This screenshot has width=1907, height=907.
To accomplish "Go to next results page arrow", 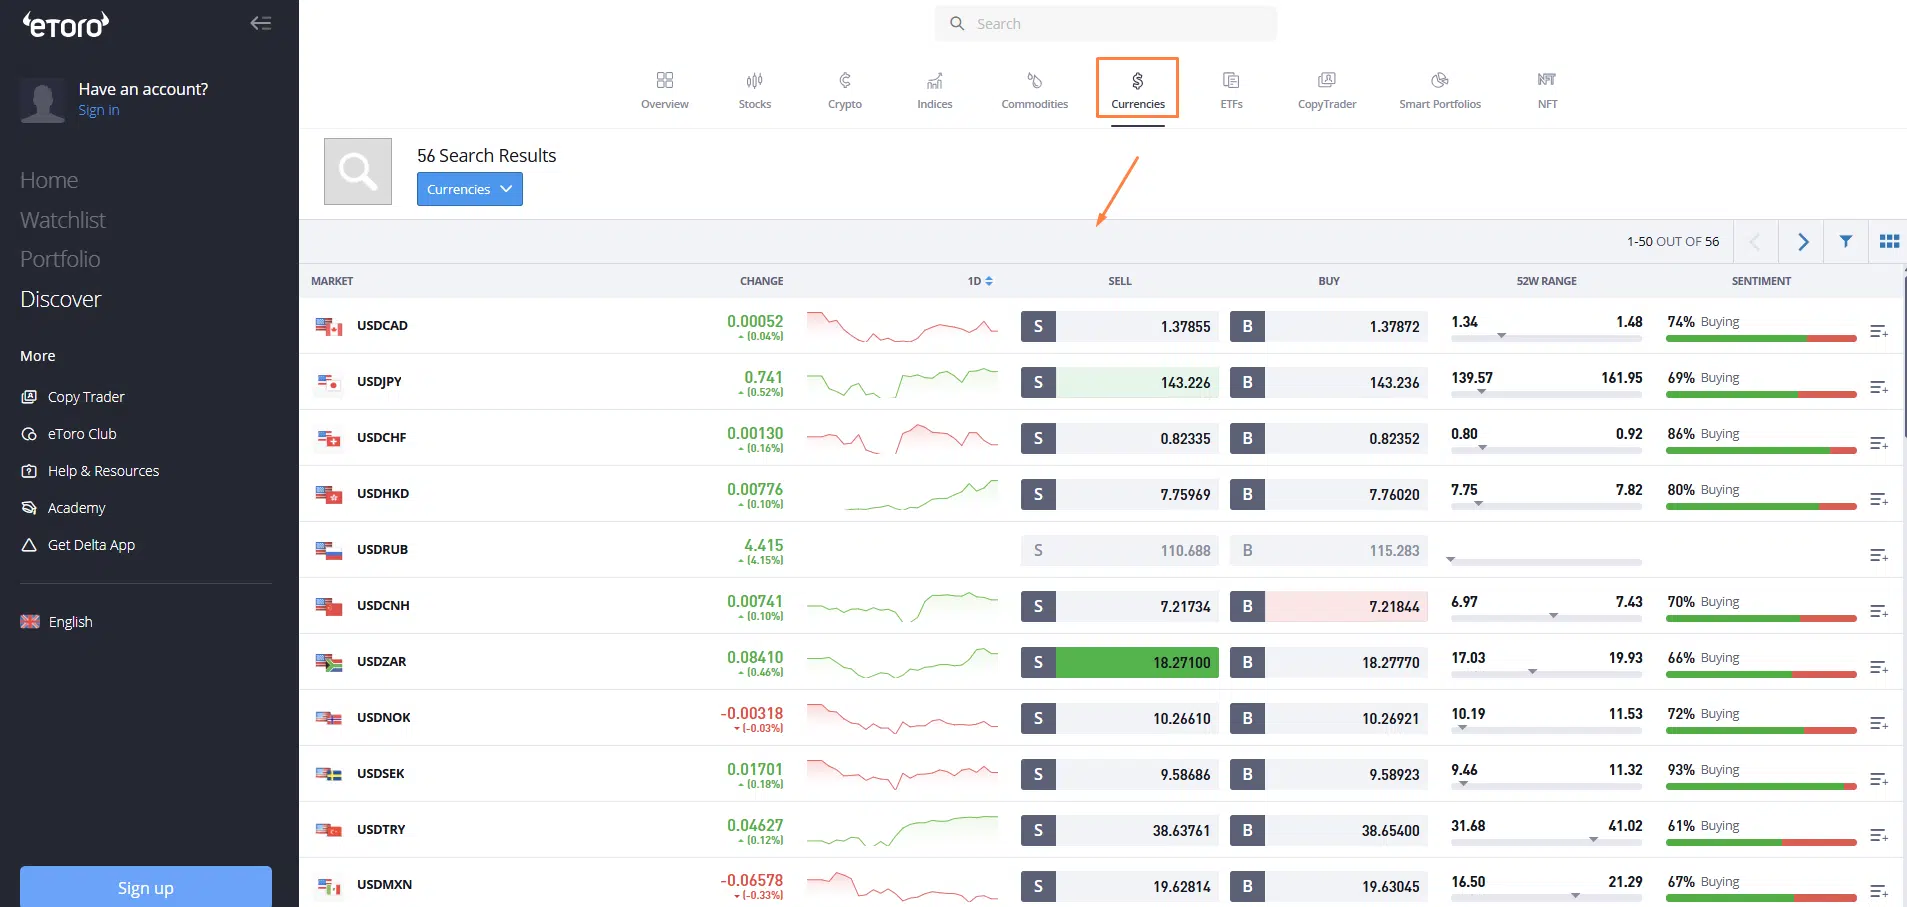I will [1802, 241].
